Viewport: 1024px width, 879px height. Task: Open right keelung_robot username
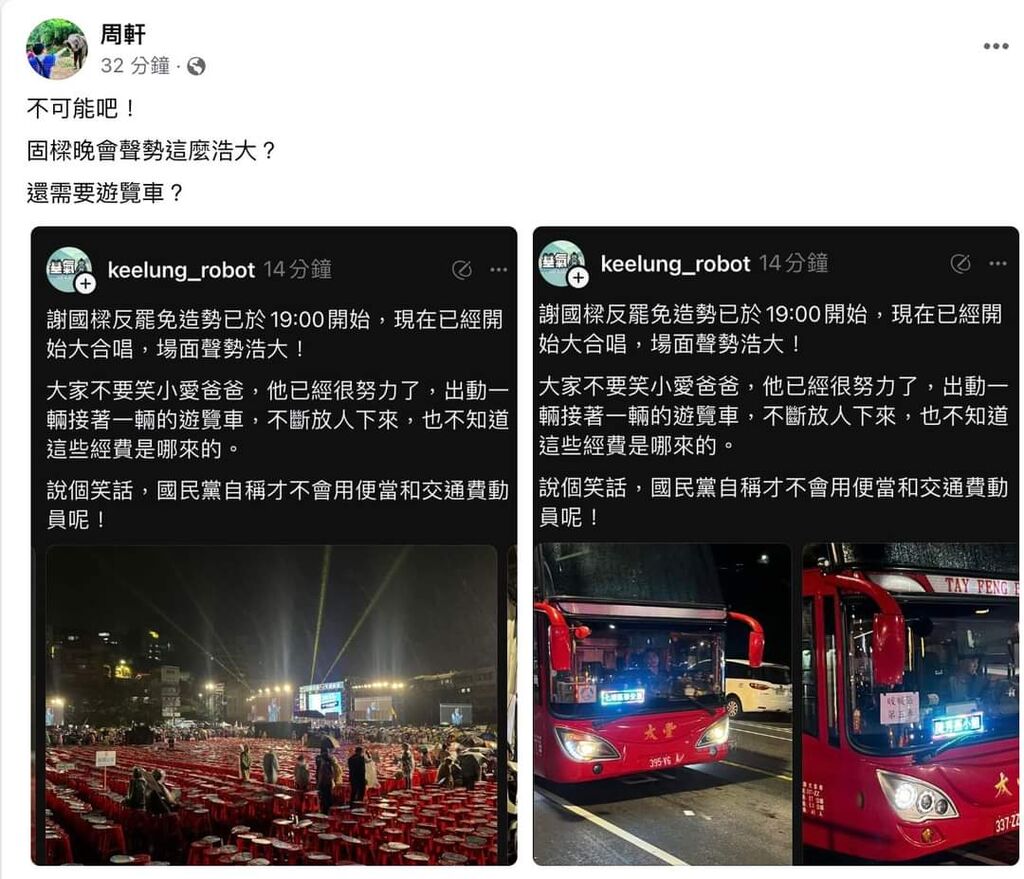[675, 264]
